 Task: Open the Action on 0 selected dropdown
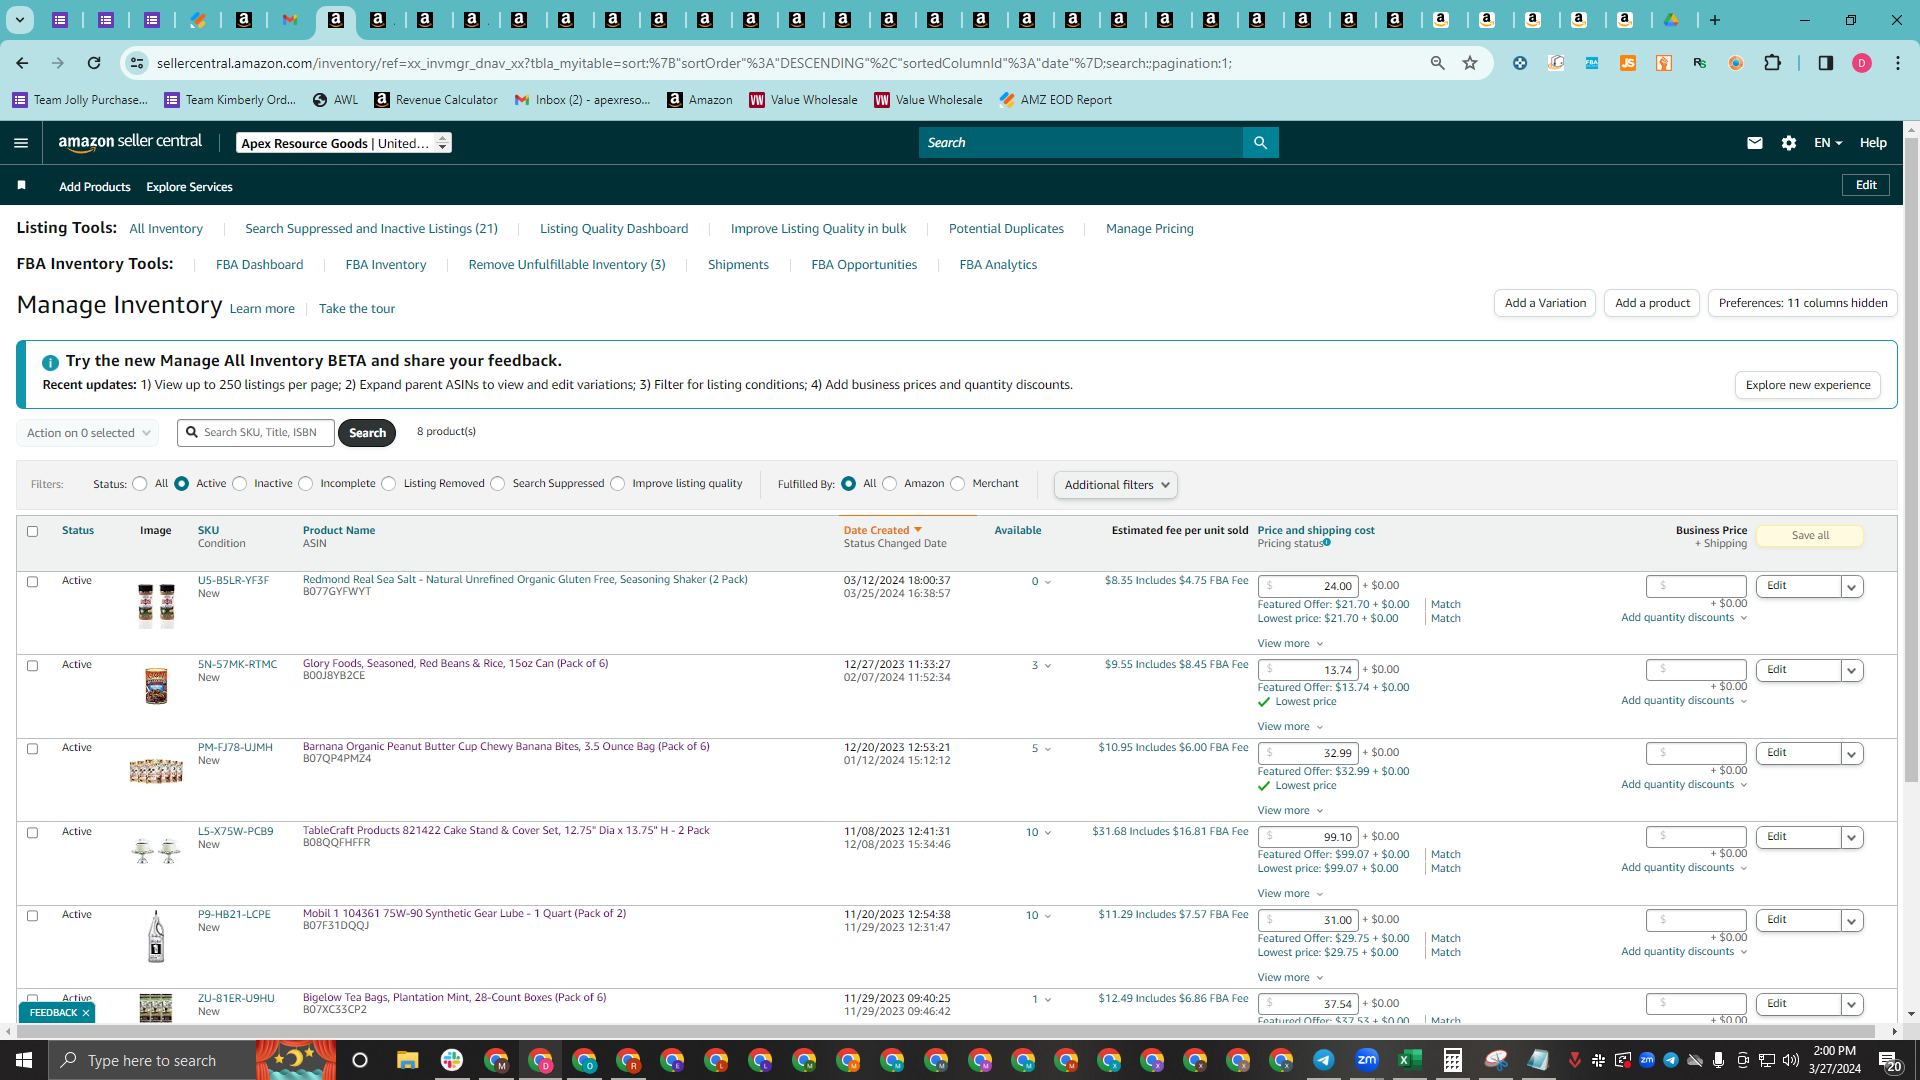coord(87,433)
